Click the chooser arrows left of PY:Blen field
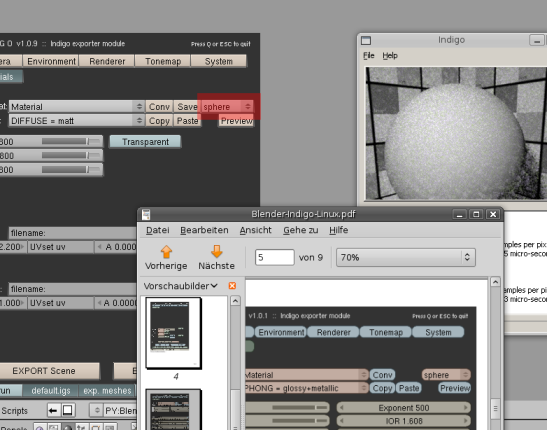 (97, 410)
